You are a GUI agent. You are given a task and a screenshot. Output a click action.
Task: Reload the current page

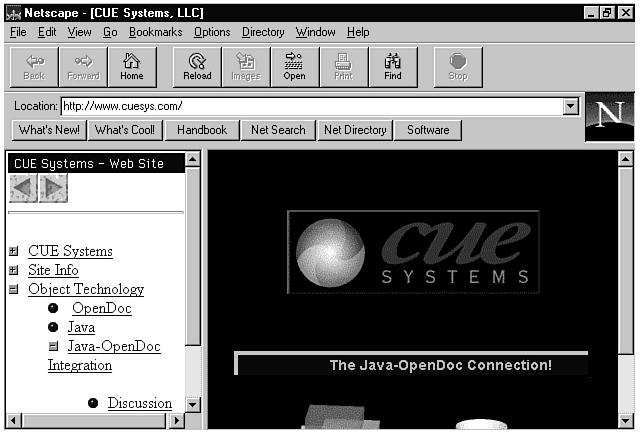point(197,66)
